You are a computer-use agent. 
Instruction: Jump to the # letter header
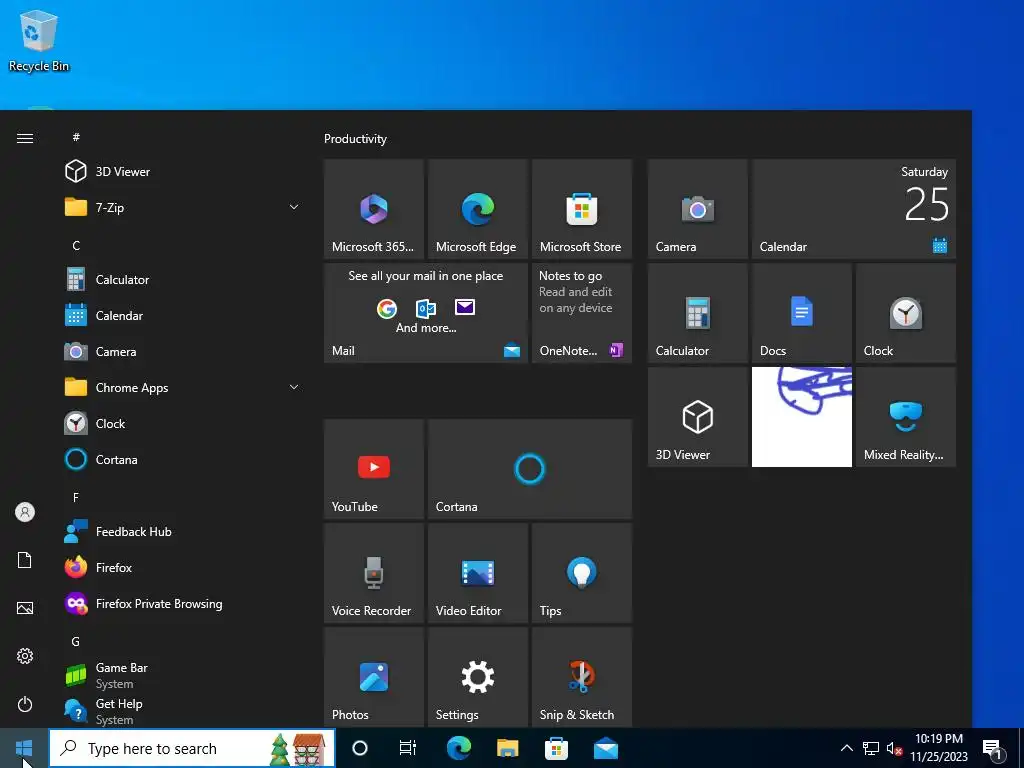76,136
